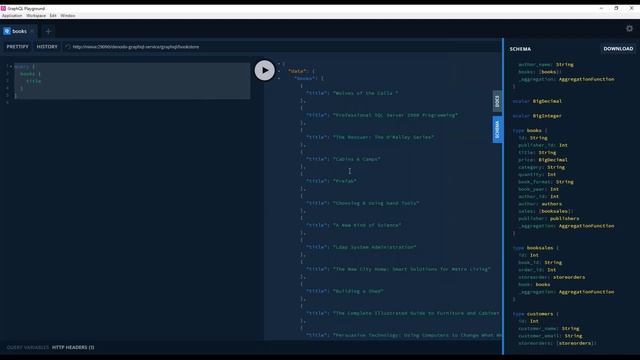Screen dimensions: 640x360
Task: Close the books tab
Action: tap(32, 31)
